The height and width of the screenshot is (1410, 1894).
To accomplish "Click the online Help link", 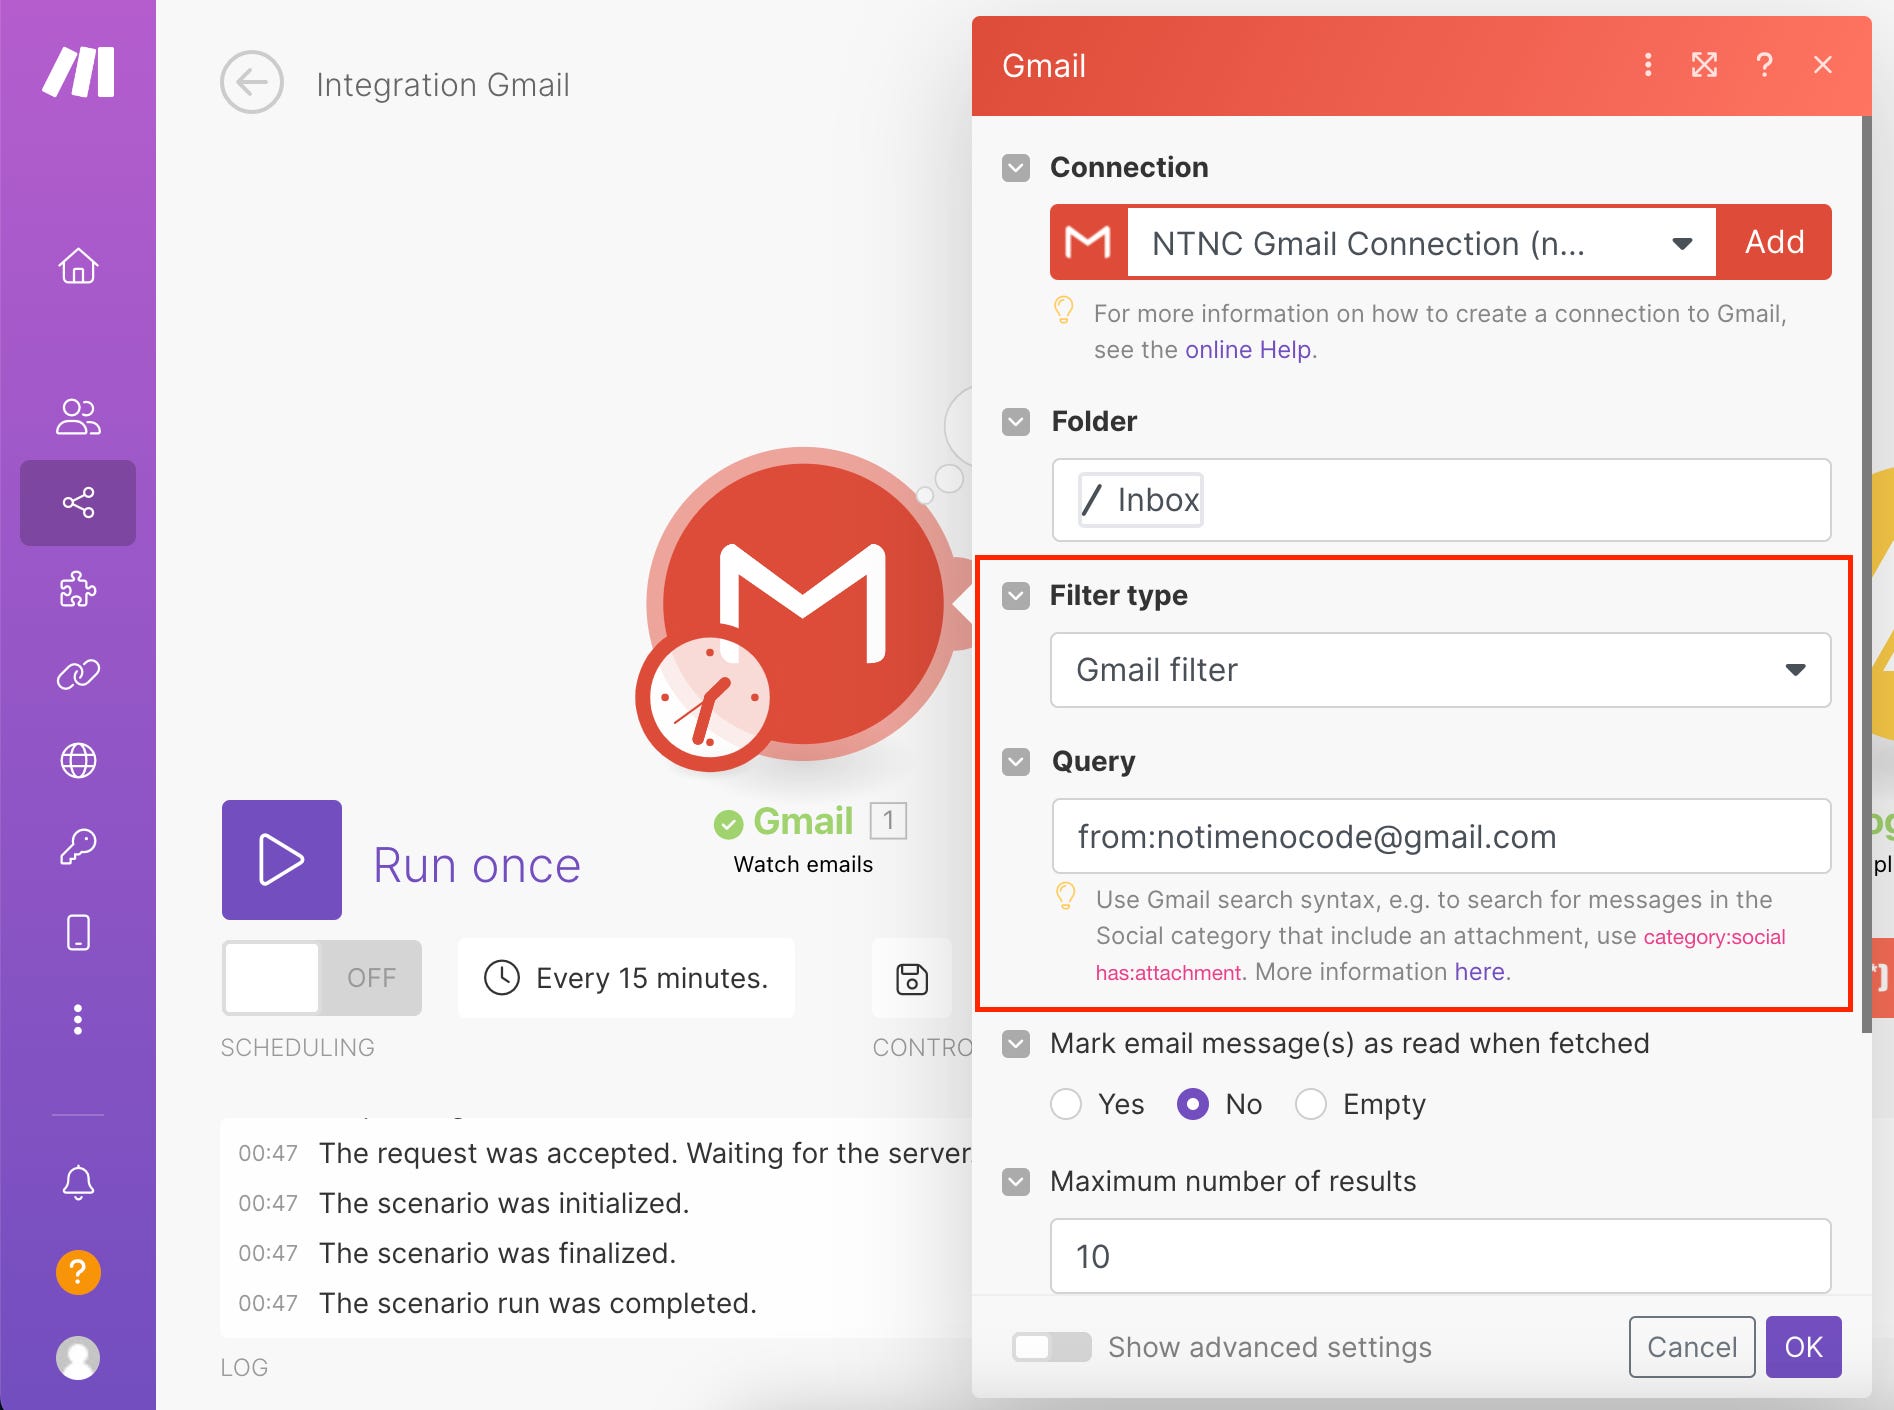I will pos(1248,349).
